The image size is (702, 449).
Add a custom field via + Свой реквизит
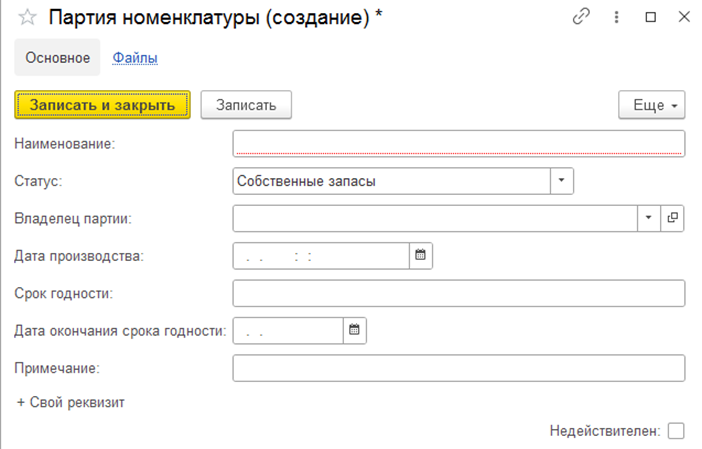pos(70,402)
